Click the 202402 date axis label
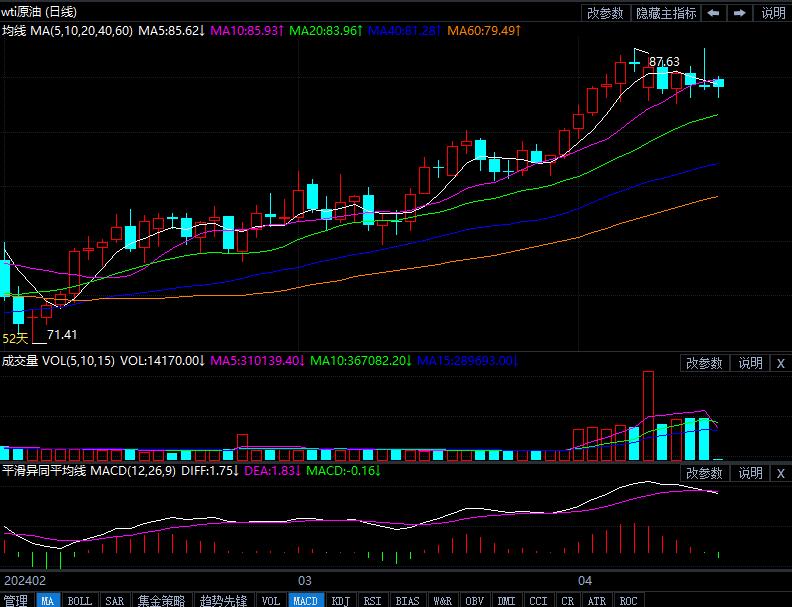 tap(25, 581)
